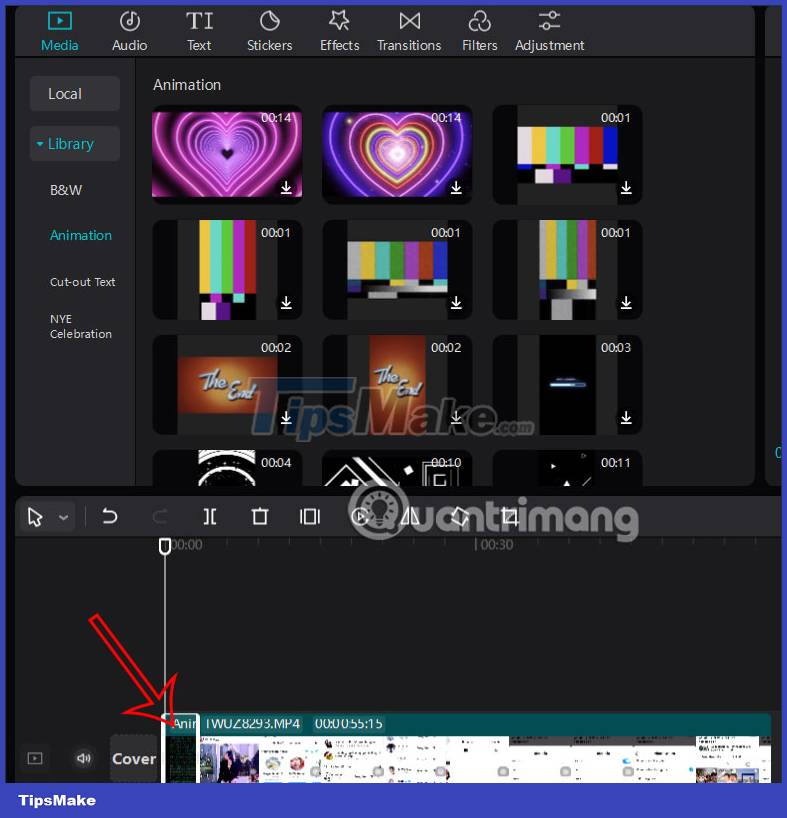Redo the last action

coord(160,516)
